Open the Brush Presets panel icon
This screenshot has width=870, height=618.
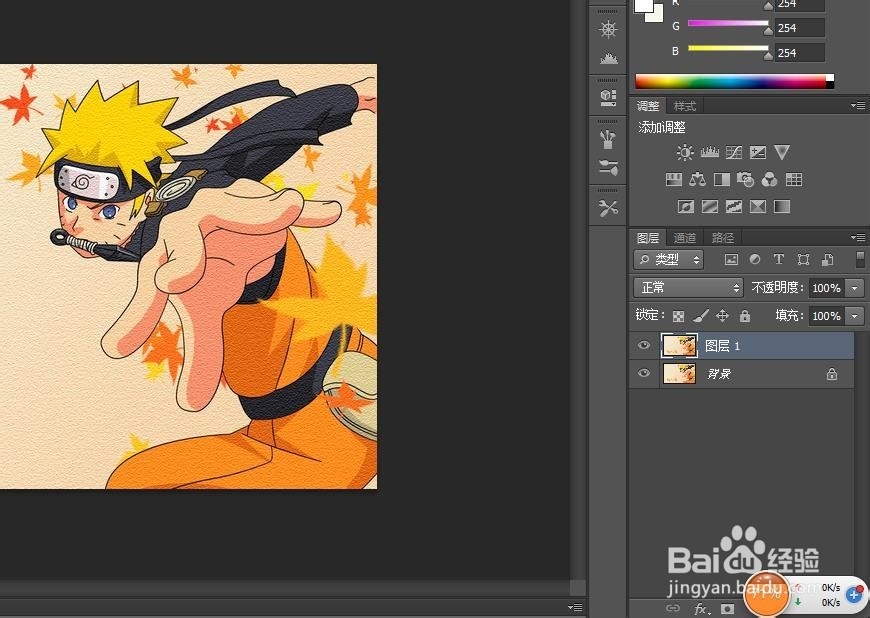608,139
